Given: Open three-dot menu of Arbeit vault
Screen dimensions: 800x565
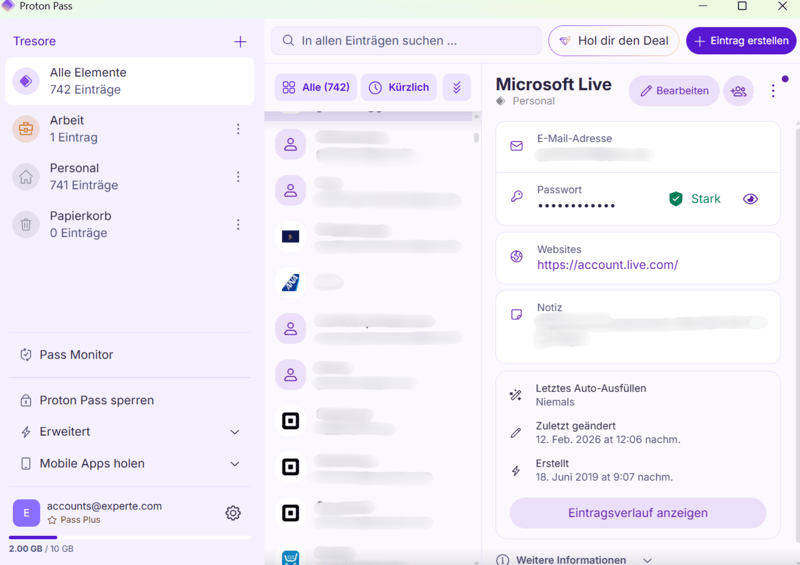Looking at the screenshot, I should coord(238,129).
